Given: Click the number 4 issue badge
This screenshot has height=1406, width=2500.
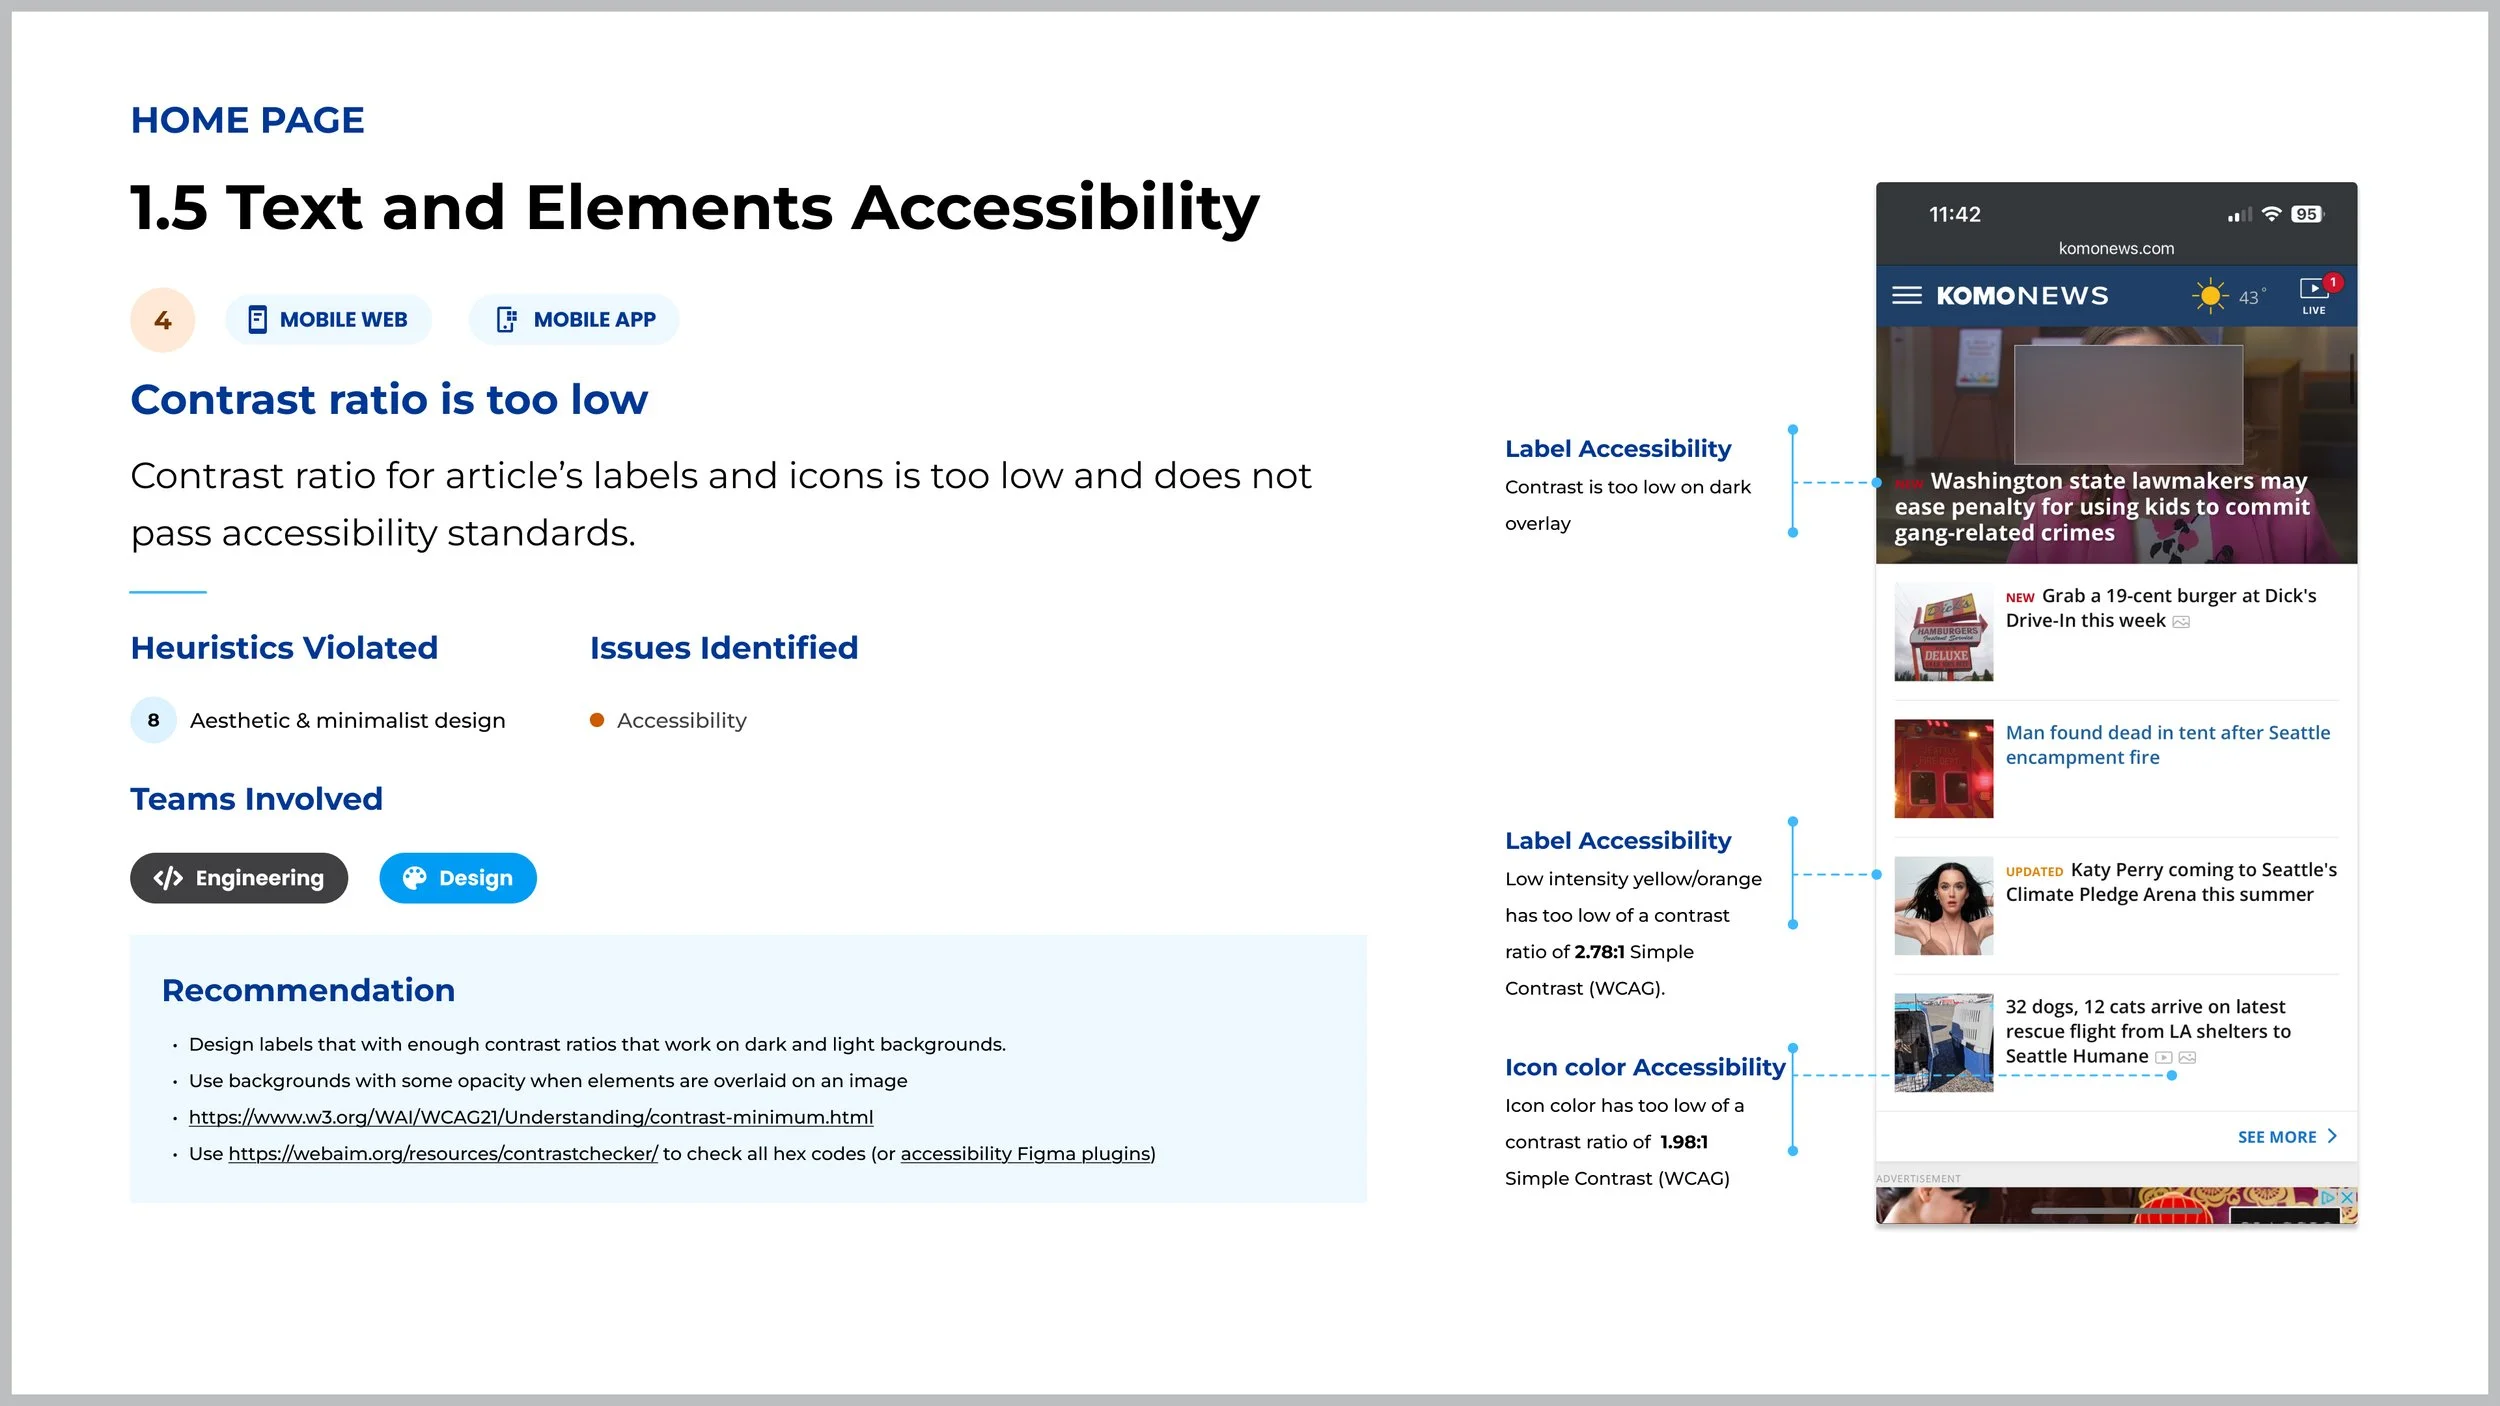Looking at the screenshot, I should point(163,320).
